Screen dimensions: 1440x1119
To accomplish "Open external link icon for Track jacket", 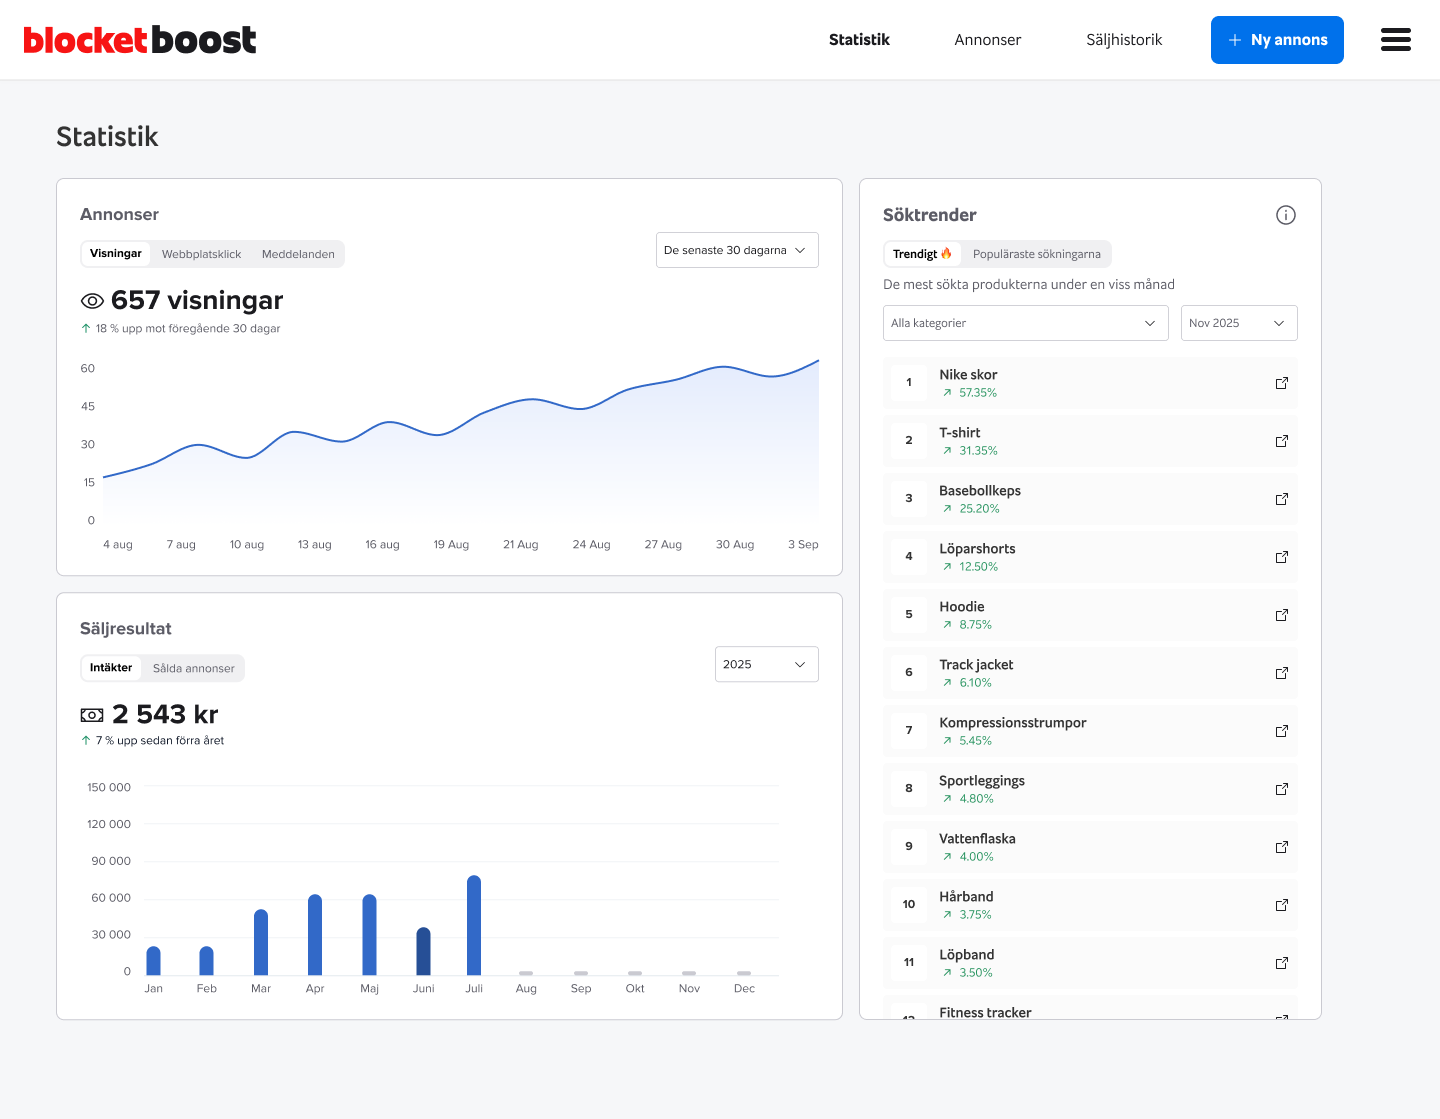I will [x=1282, y=673].
